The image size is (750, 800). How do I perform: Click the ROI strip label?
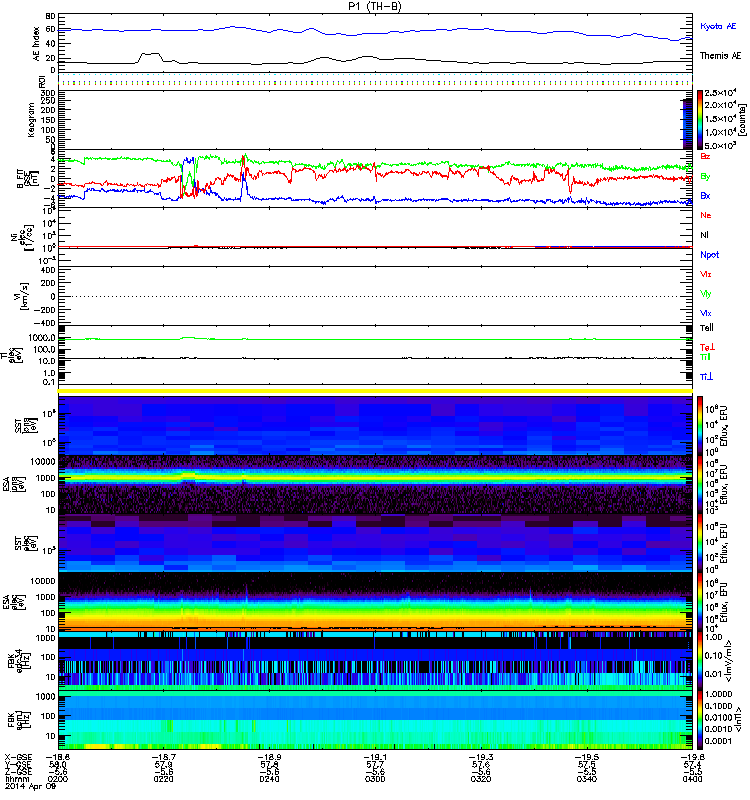(x=42, y=82)
